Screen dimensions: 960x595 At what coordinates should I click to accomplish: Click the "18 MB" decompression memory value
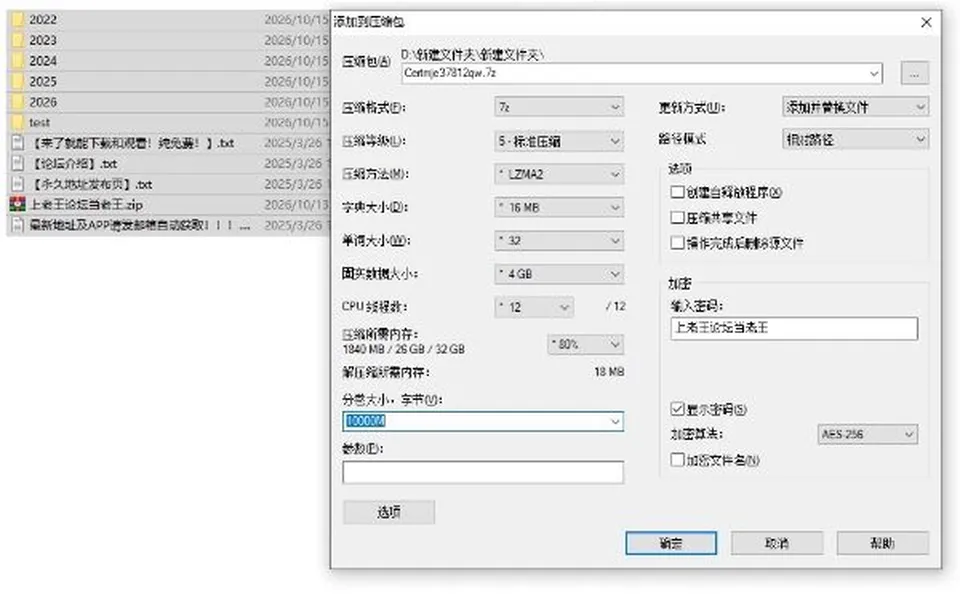click(x=609, y=372)
